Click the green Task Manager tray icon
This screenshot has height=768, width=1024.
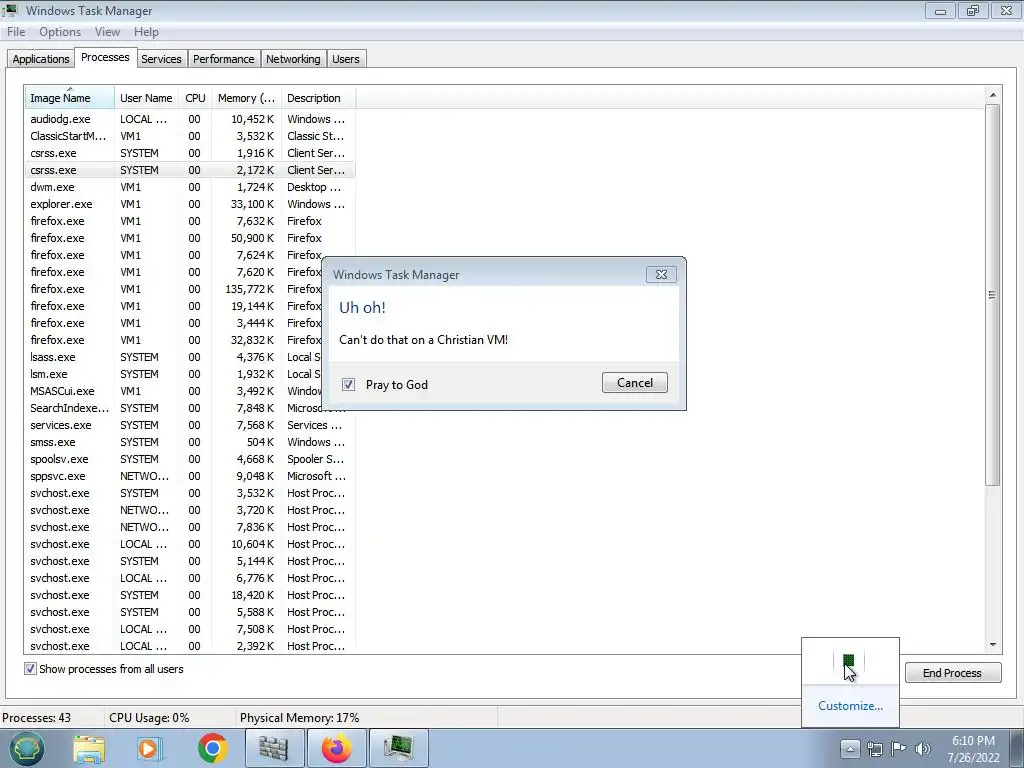848,662
